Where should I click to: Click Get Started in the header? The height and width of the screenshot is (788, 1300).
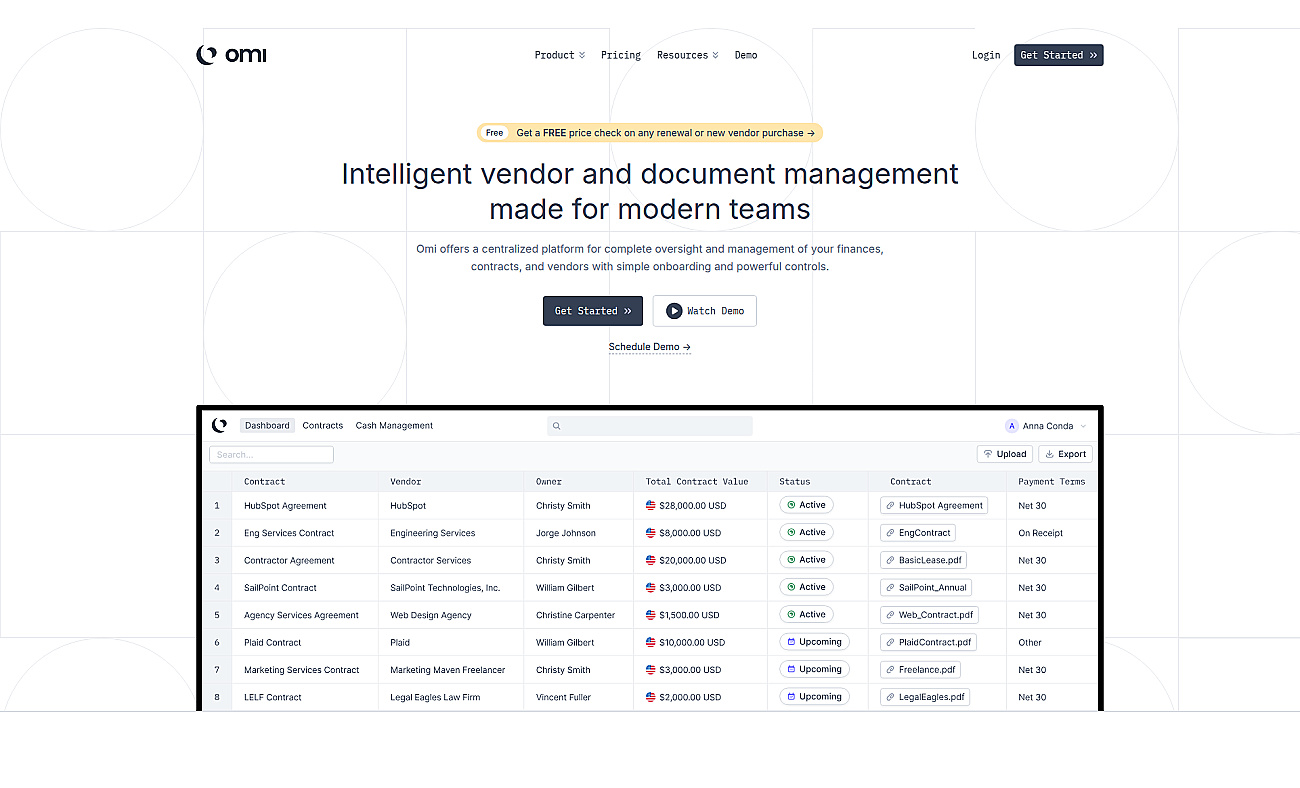pyautogui.click(x=1058, y=55)
